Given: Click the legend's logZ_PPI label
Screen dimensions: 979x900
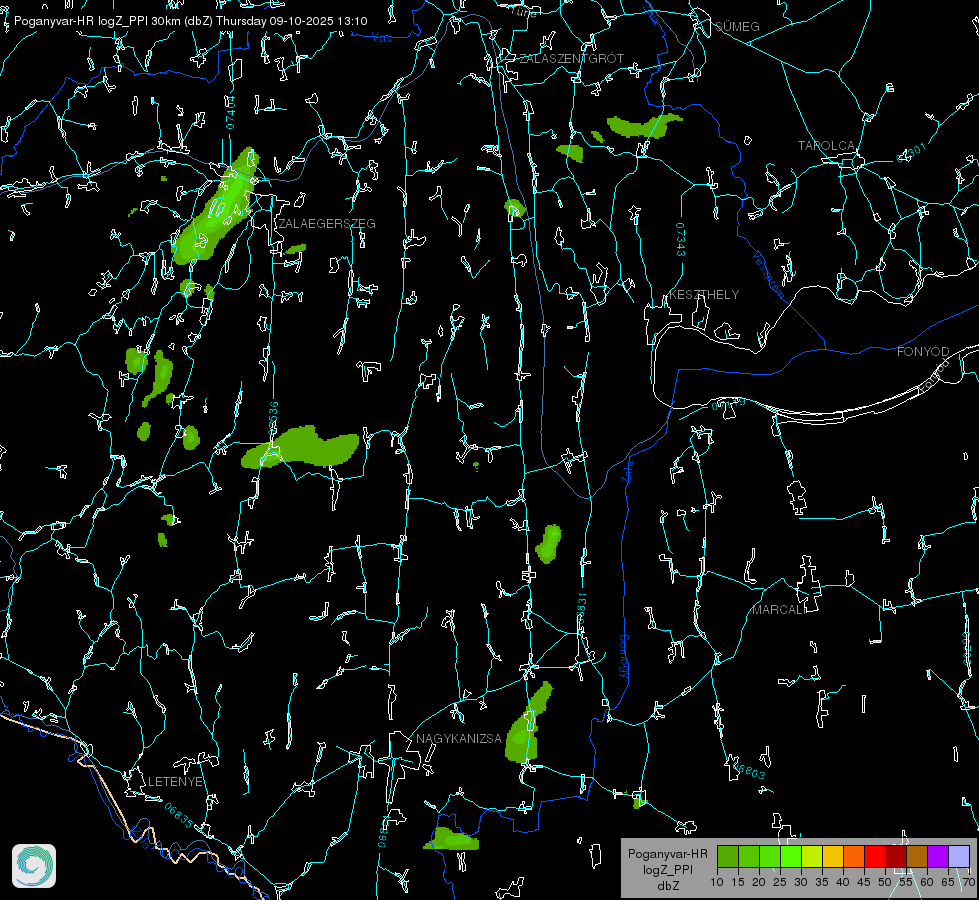Looking at the screenshot, I should [667, 869].
